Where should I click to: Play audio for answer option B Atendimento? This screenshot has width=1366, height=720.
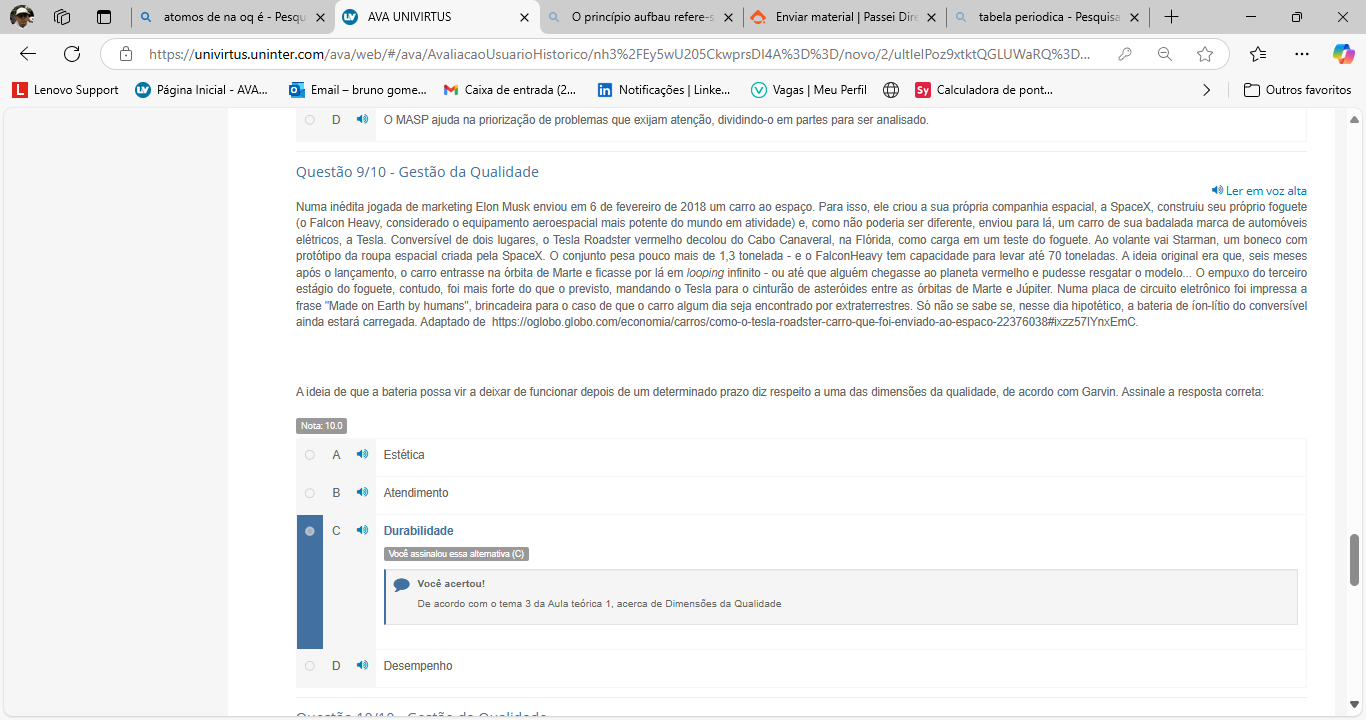tap(362, 493)
